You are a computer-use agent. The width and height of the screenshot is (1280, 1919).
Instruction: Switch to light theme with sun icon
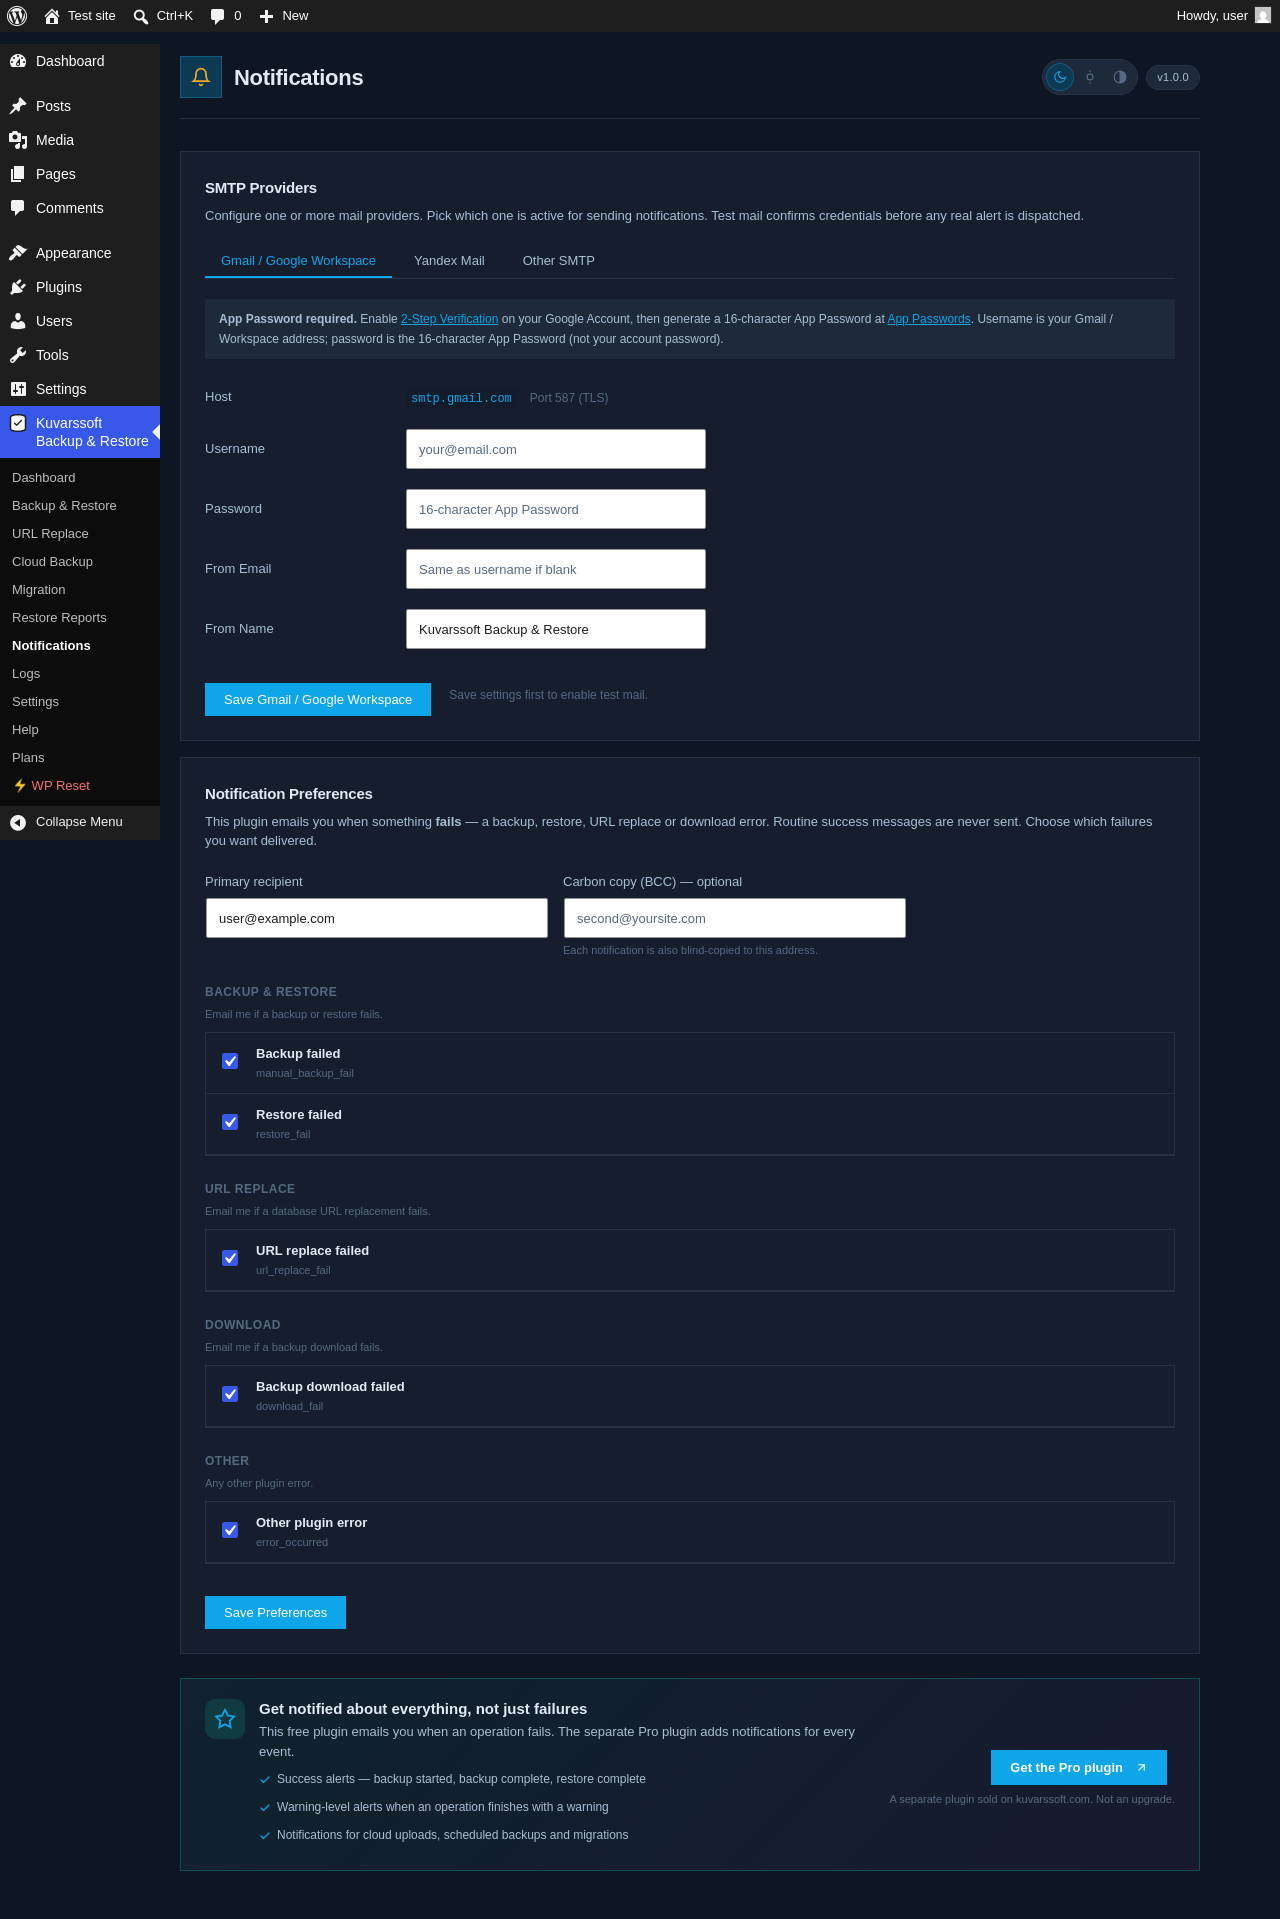click(1090, 77)
